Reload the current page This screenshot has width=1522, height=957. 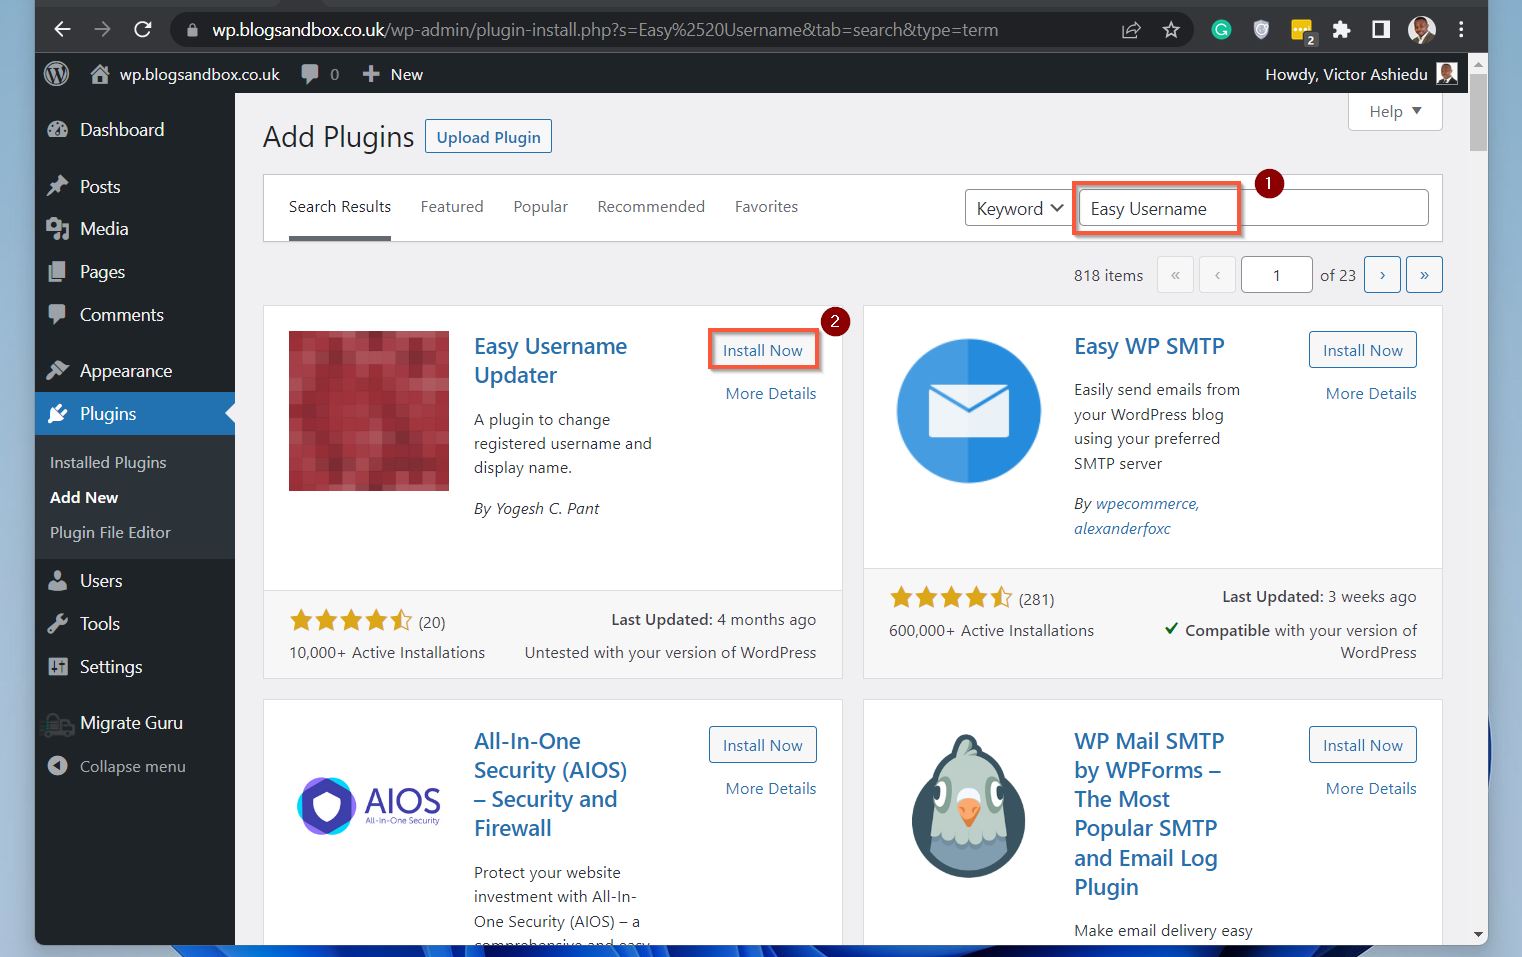click(x=143, y=30)
